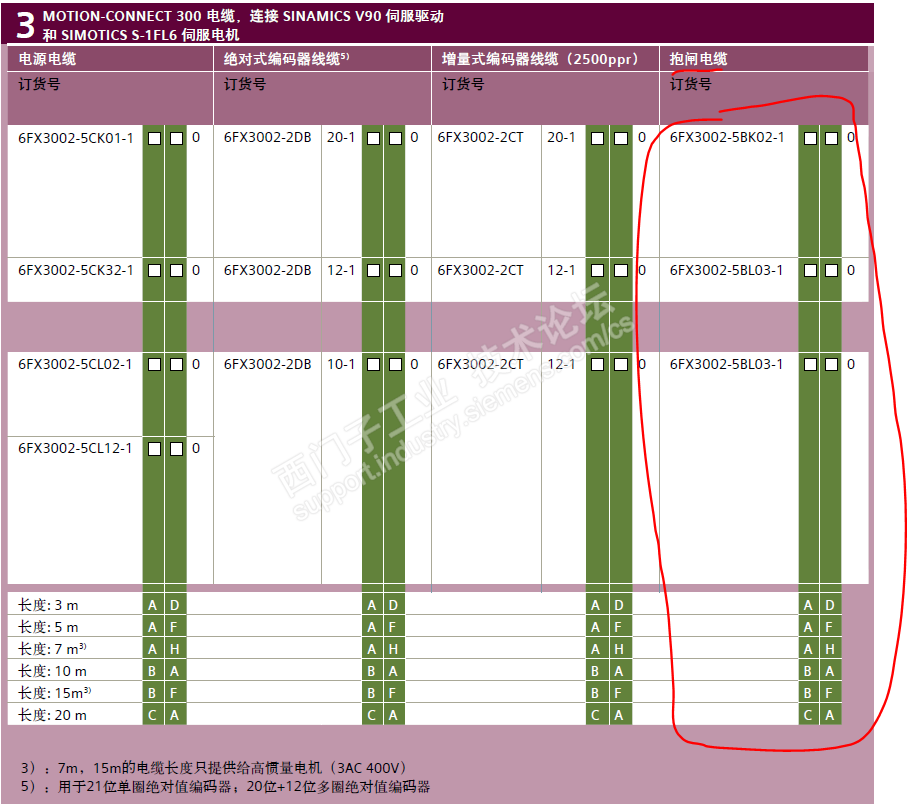Check the first empty box after 6FX3002-5CK01-1

click(154, 138)
